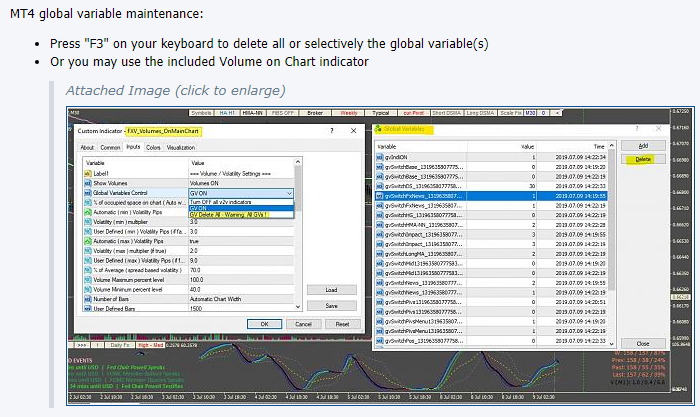Toggle the HA H1 chart button
Screen dimensions: 700x417
click(x=227, y=113)
